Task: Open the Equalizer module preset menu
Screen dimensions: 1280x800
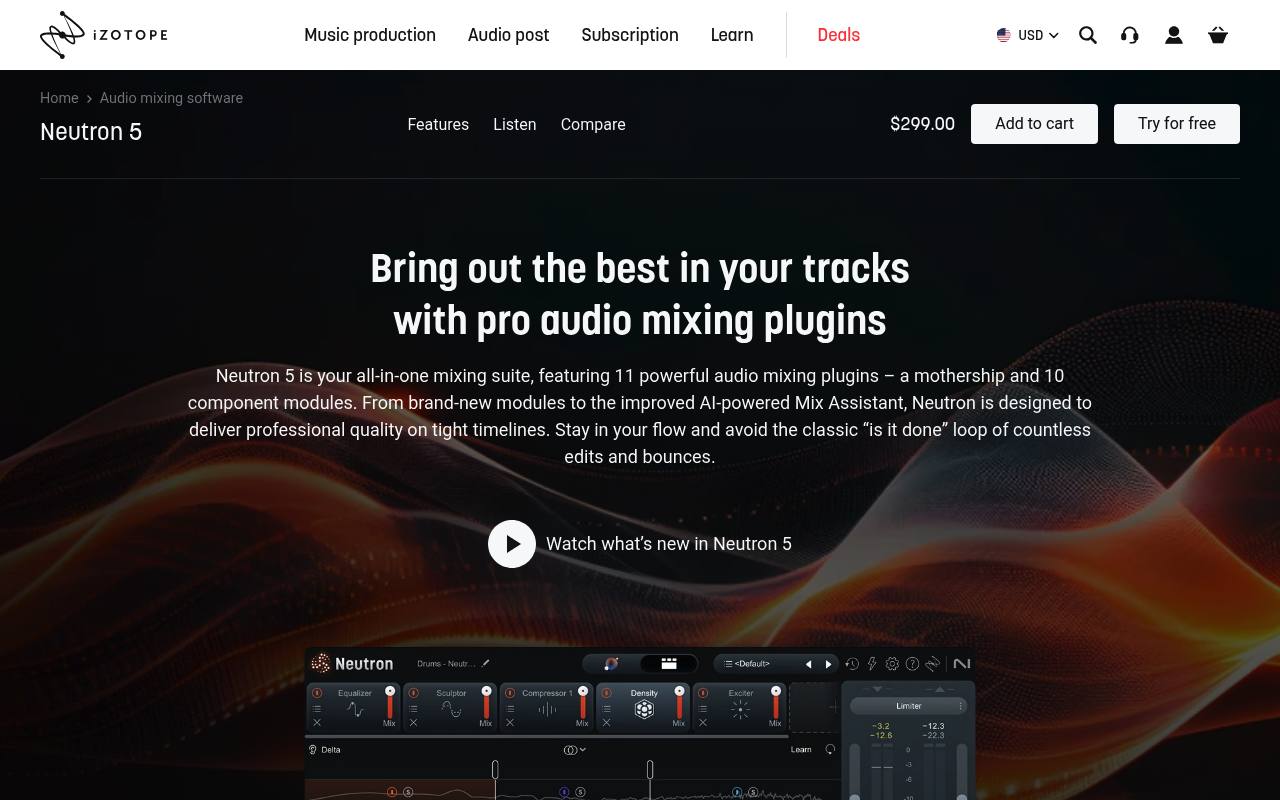Action: coord(317,709)
